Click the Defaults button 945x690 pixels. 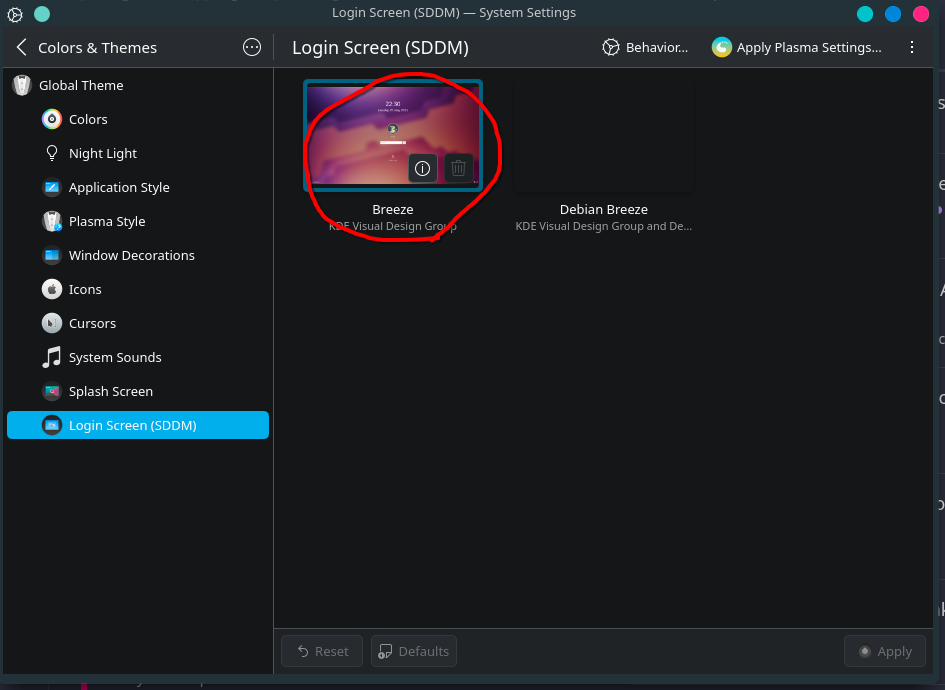[414, 651]
